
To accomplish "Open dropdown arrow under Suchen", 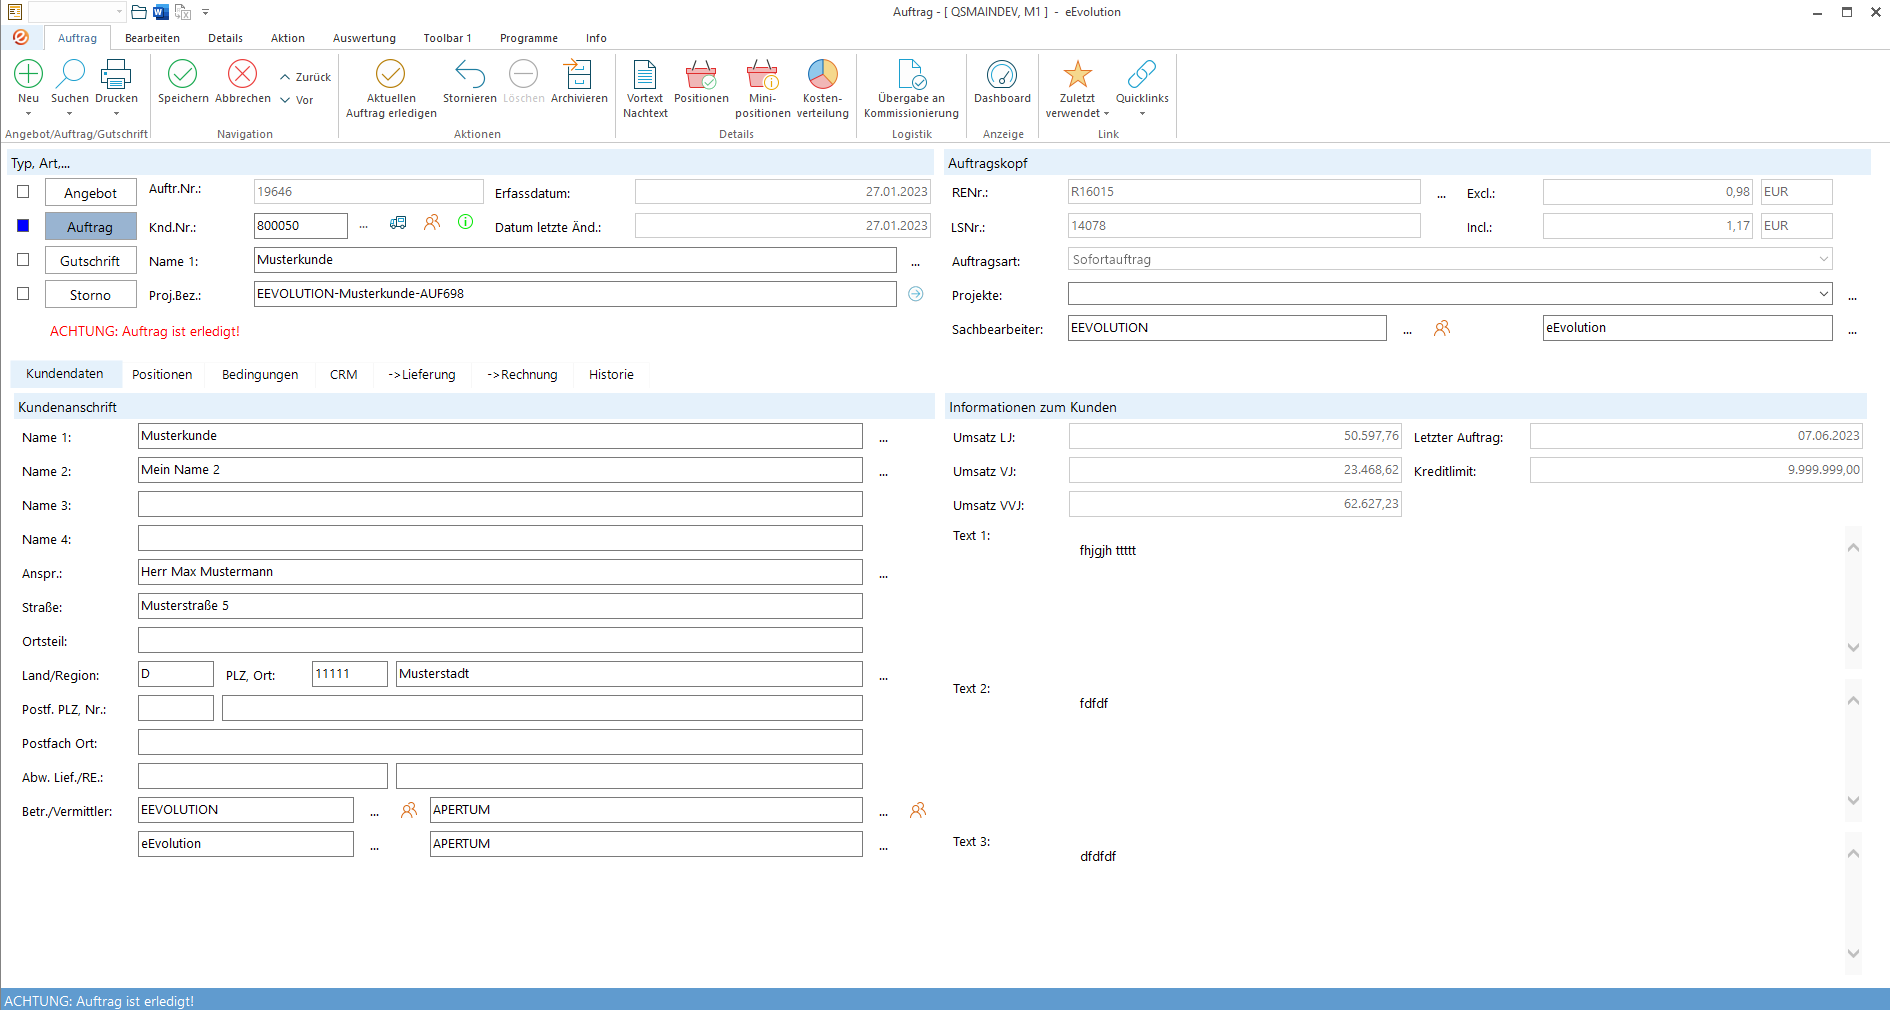I will (70, 114).
